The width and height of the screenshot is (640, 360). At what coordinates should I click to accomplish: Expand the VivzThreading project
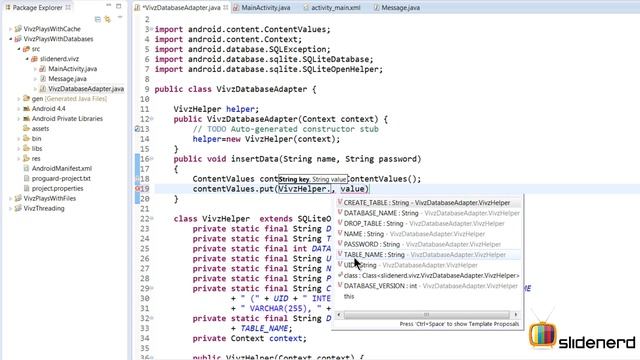coord(10,209)
